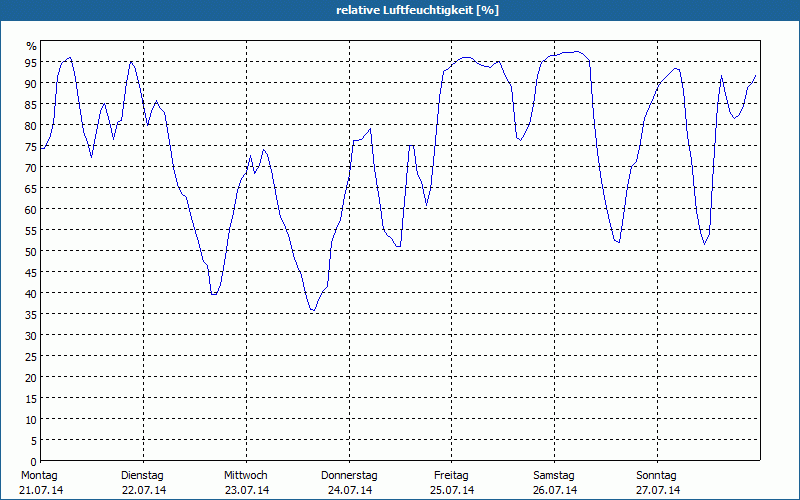Click the date label 25.07.14
Image resolution: width=800 pixels, height=500 pixels.
(x=452, y=491)
